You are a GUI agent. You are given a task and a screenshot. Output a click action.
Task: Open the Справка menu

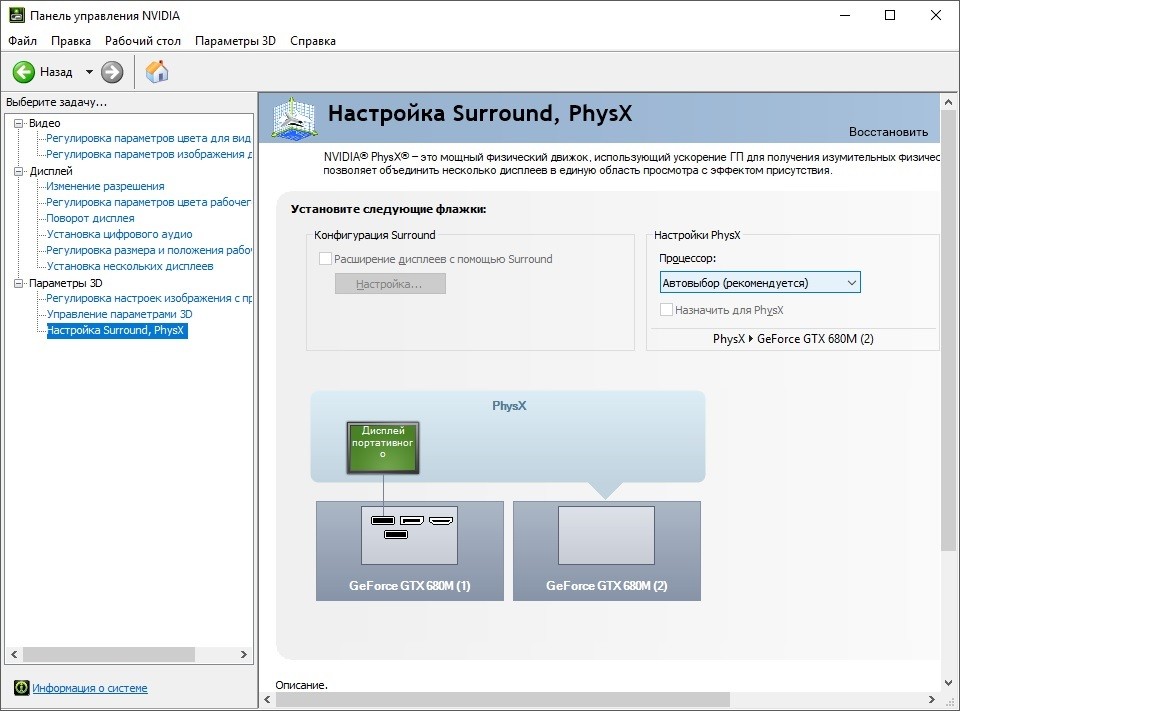point(313,41)
